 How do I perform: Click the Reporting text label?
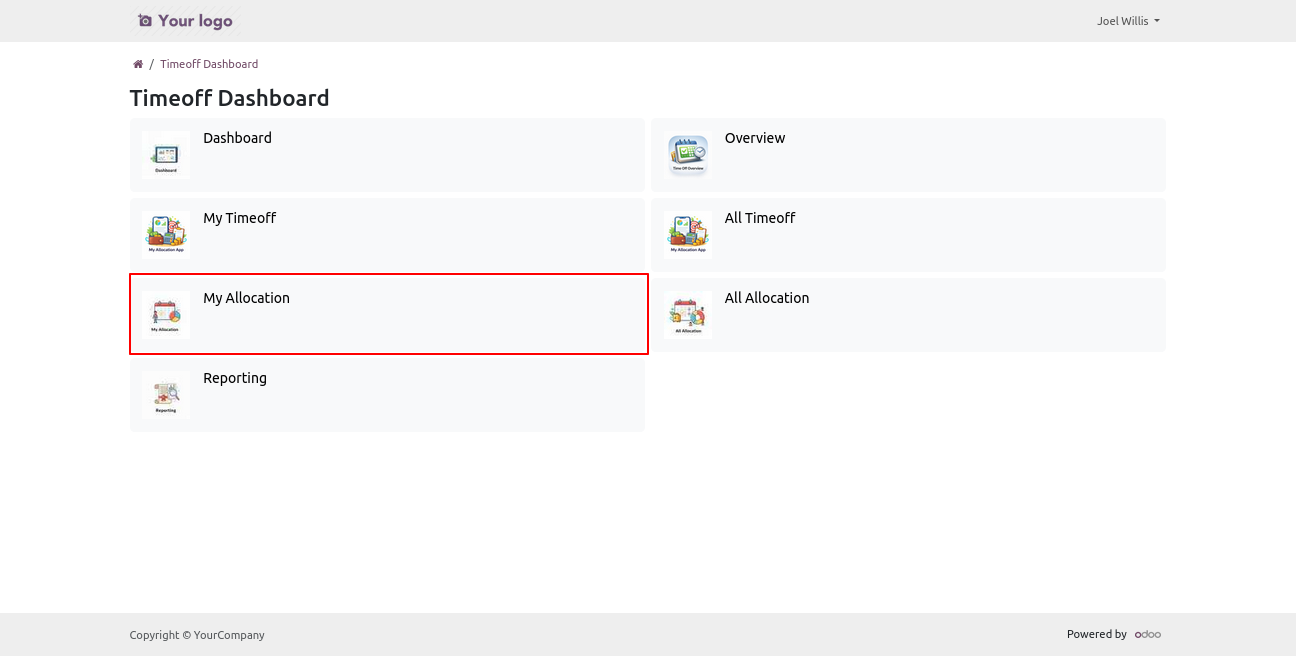(235, 378)
